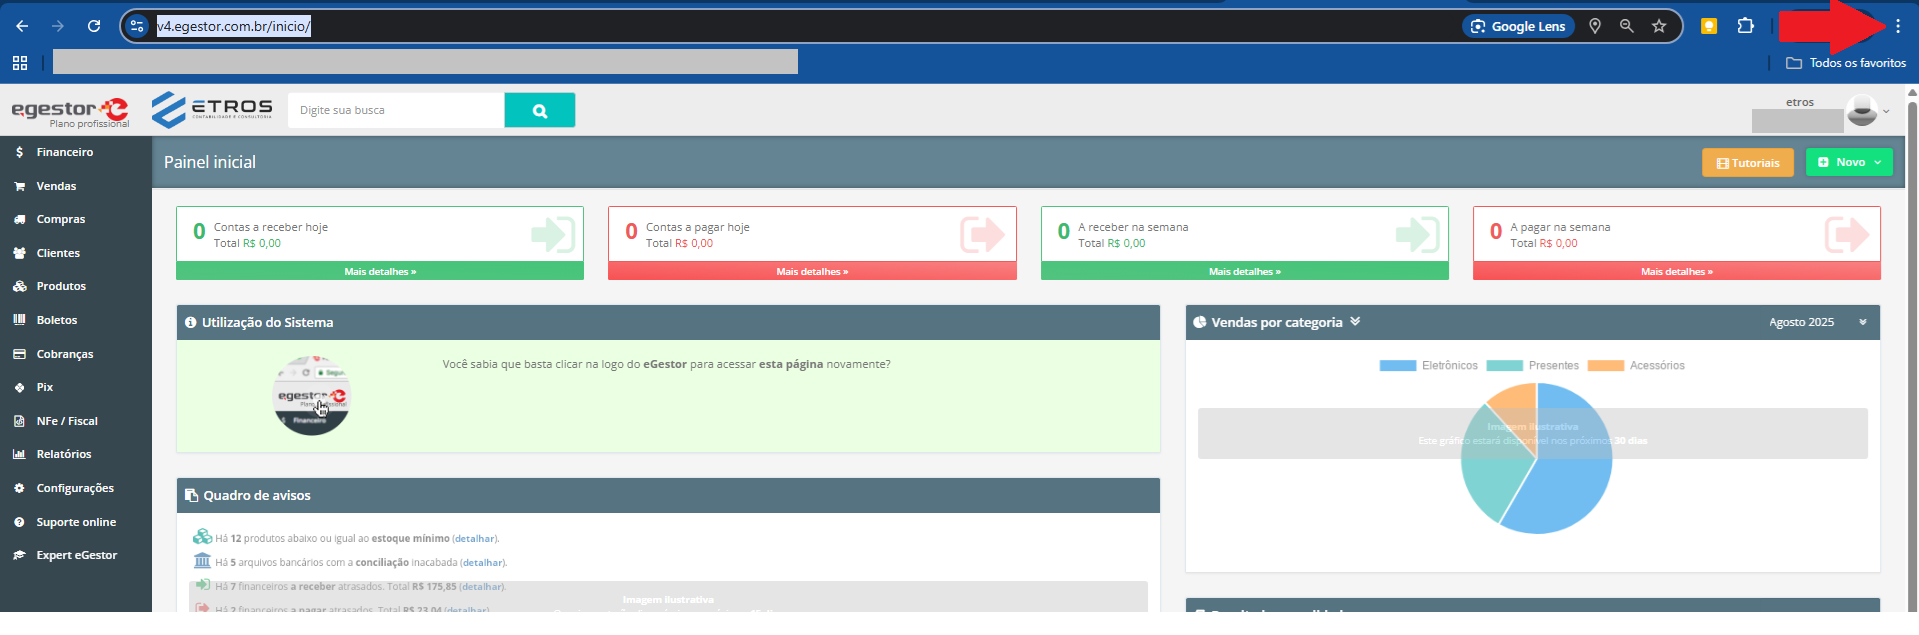Open the user avatar account dropdown
The height and width of the screenshot is (635, 1919).
[x=1867, y=110]
